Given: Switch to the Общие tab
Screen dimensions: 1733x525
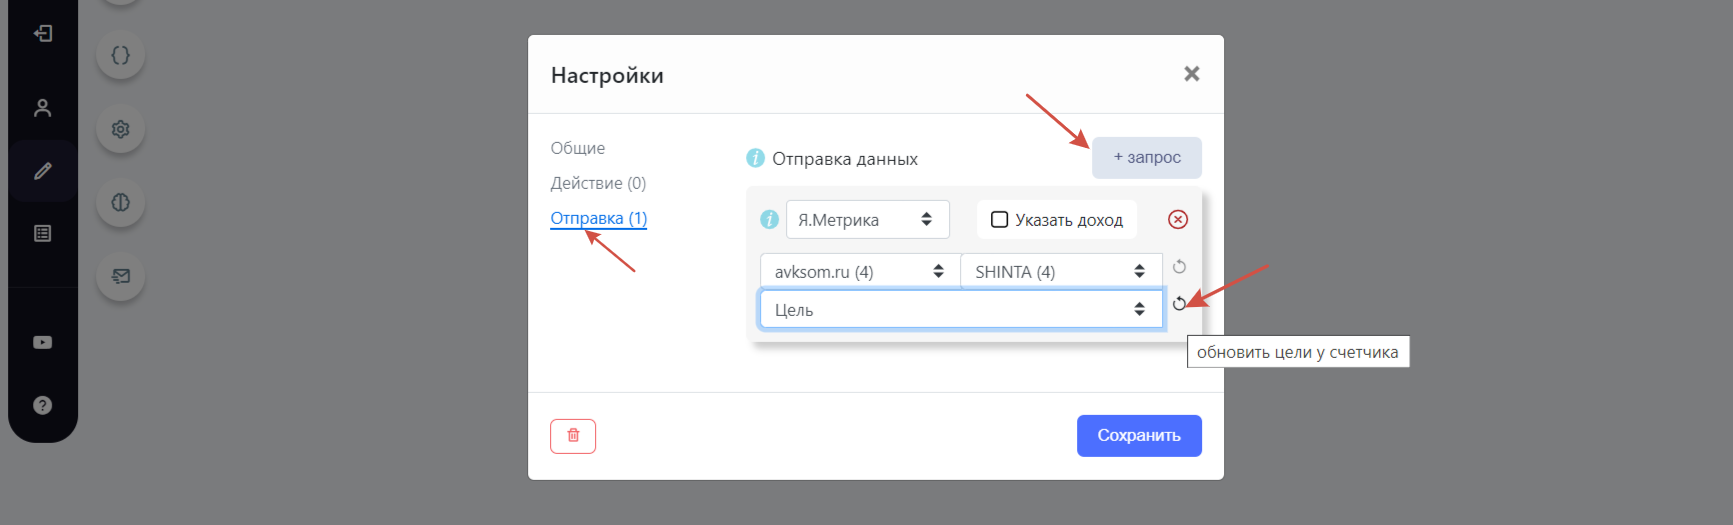Looking at the screenshot, I should [578, 148].
